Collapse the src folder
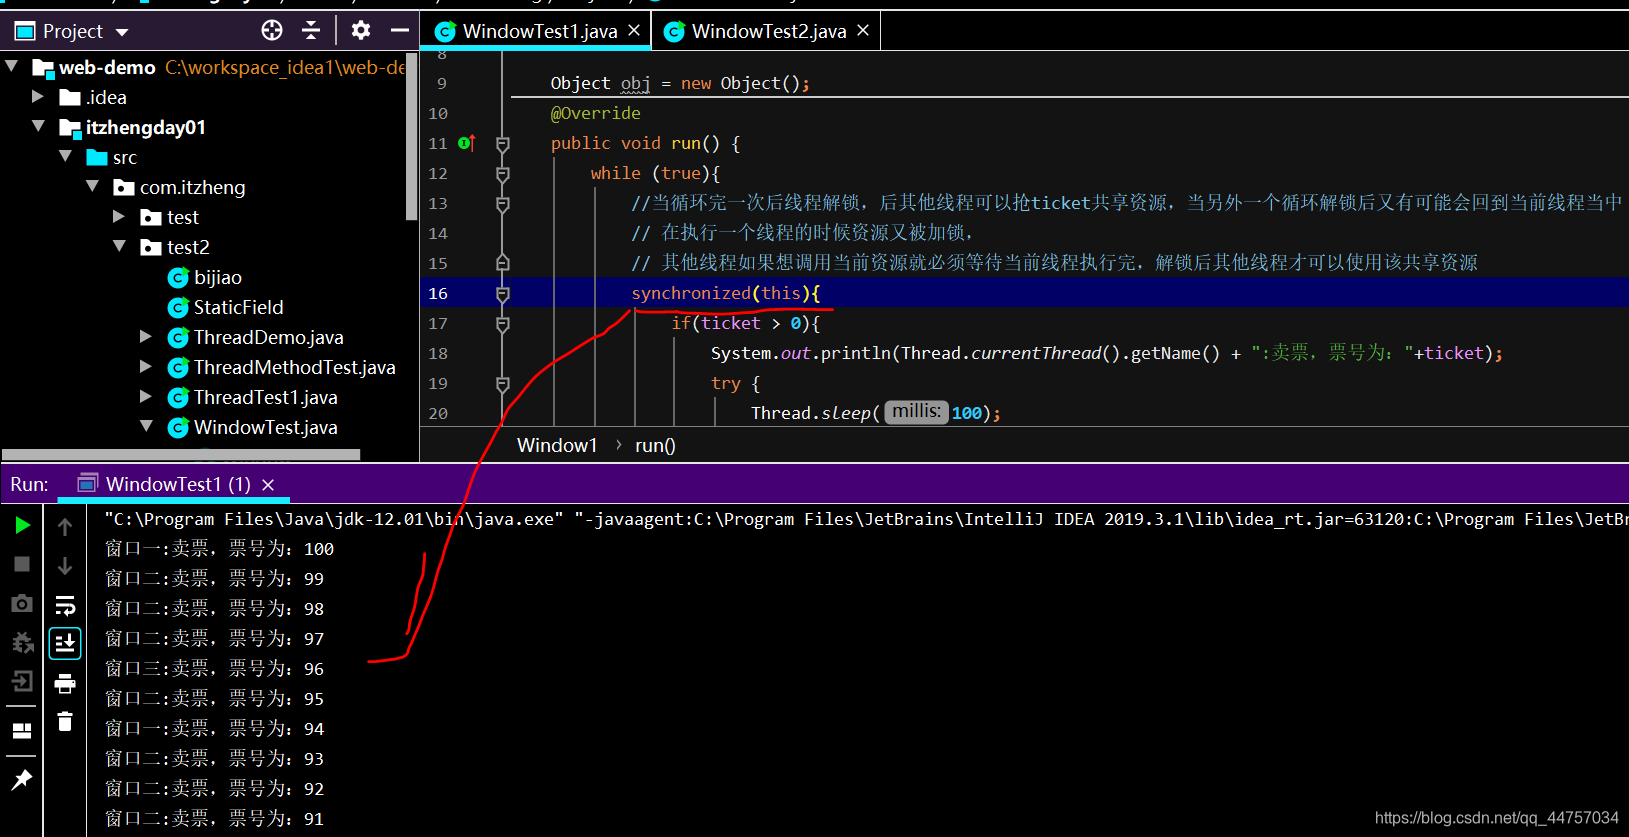This screenshot has height=837, width=1629. [65, 157]
